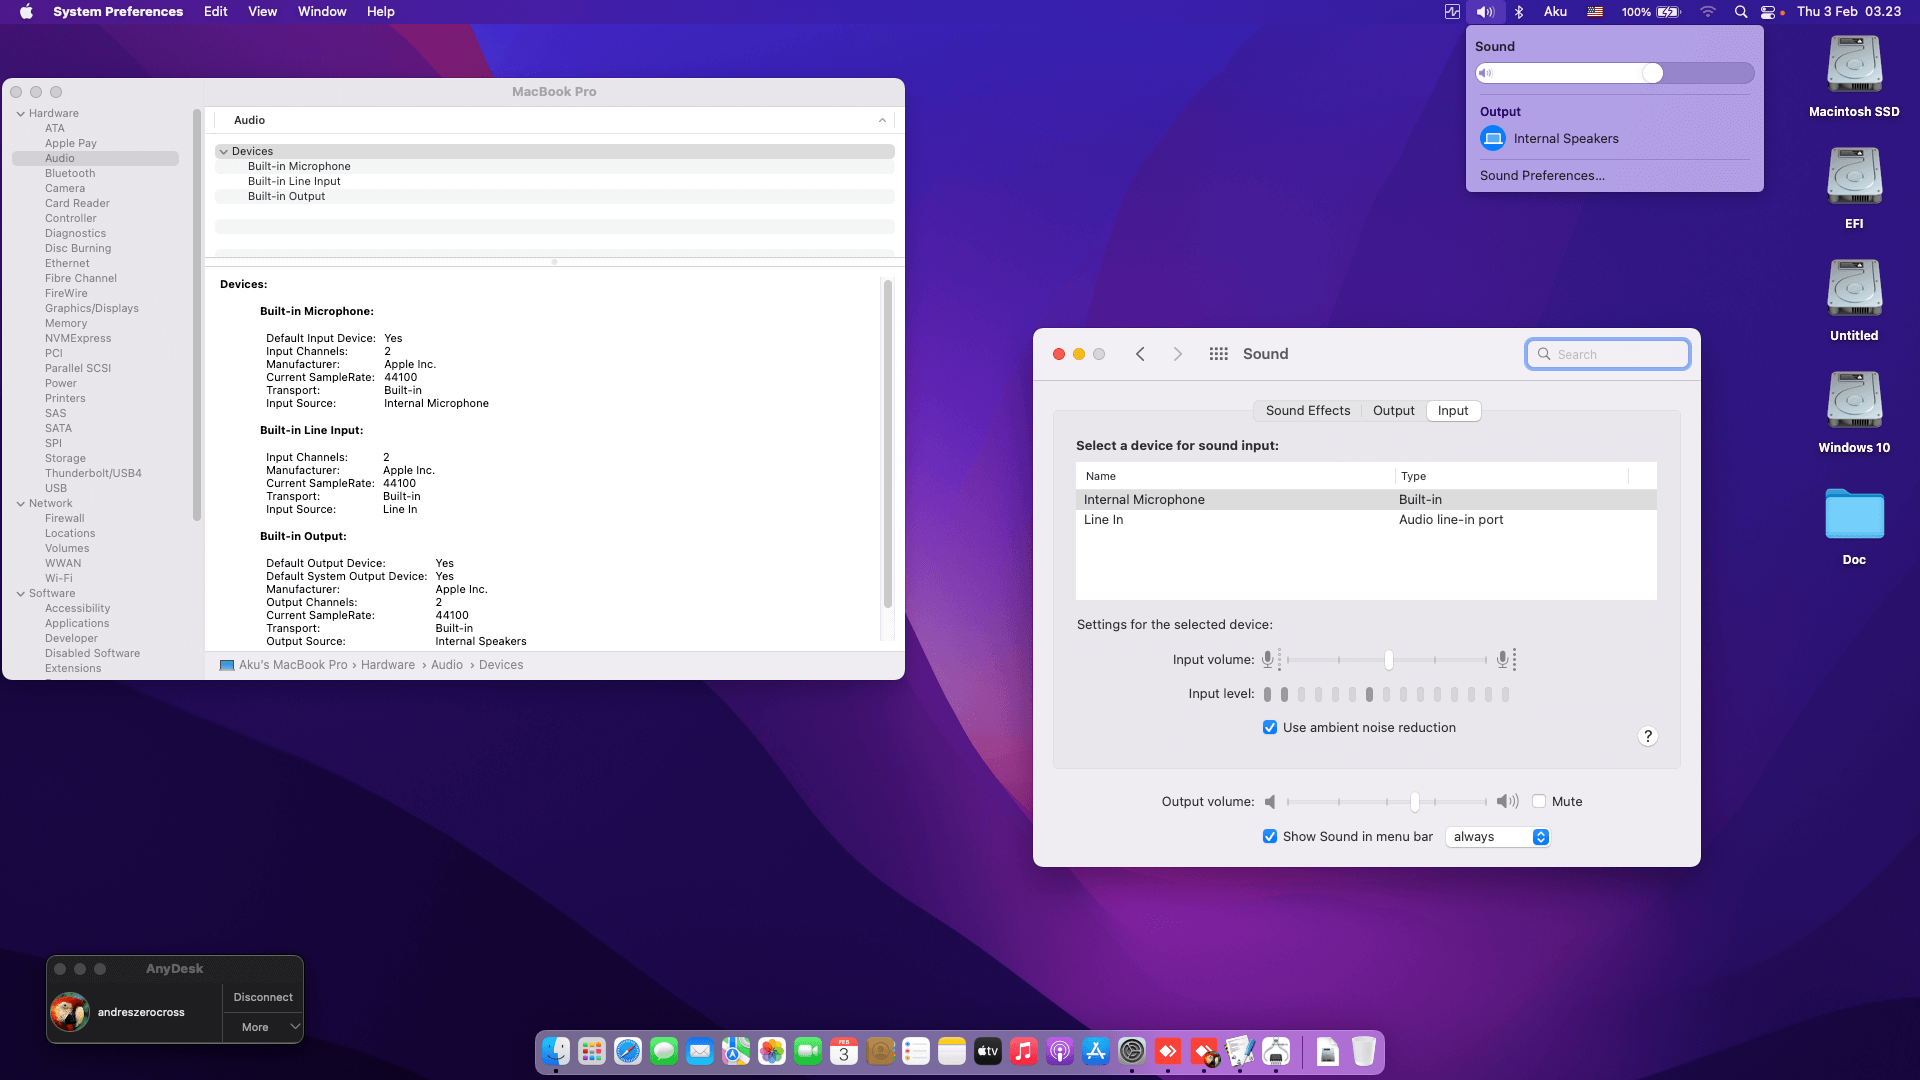Open the App Store from the Dock
Image resolution: width=1920 pixels, height=1080 pixels.
coord(1095,1051)
